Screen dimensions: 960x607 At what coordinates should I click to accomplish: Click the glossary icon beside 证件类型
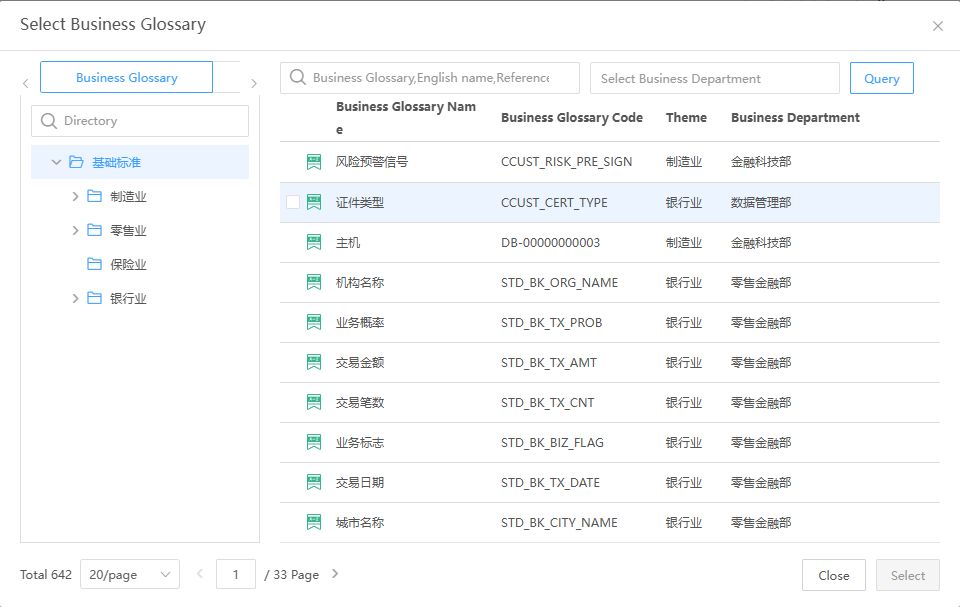pos(313,202)
